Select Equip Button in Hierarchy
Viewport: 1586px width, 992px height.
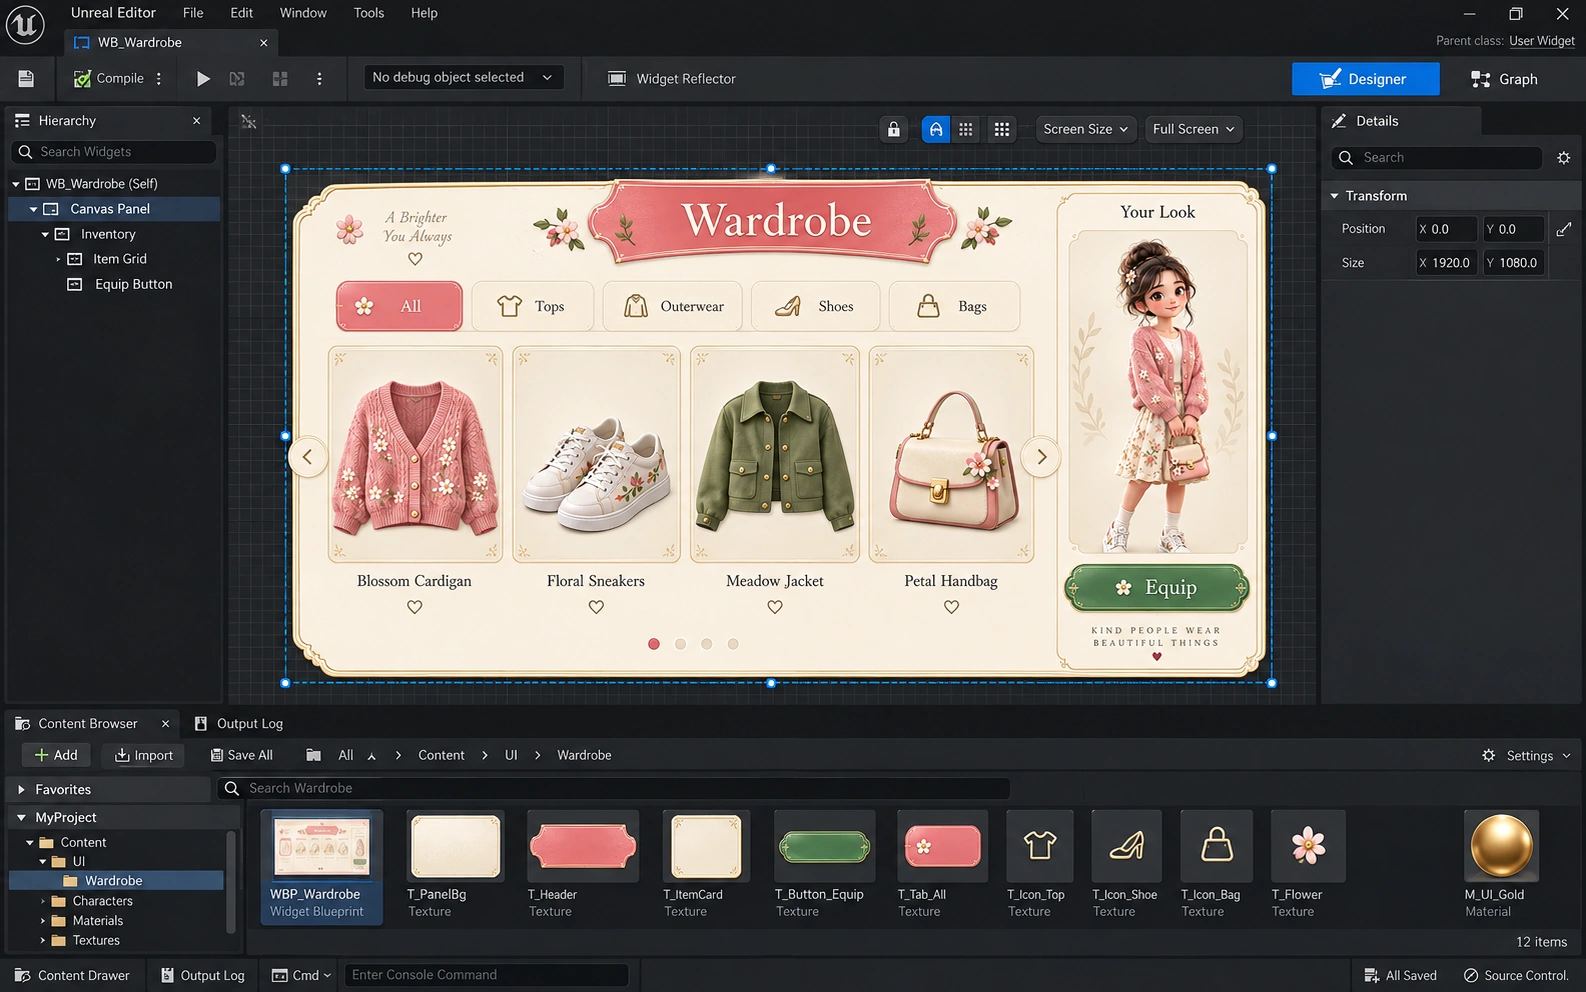click(120, 284)
